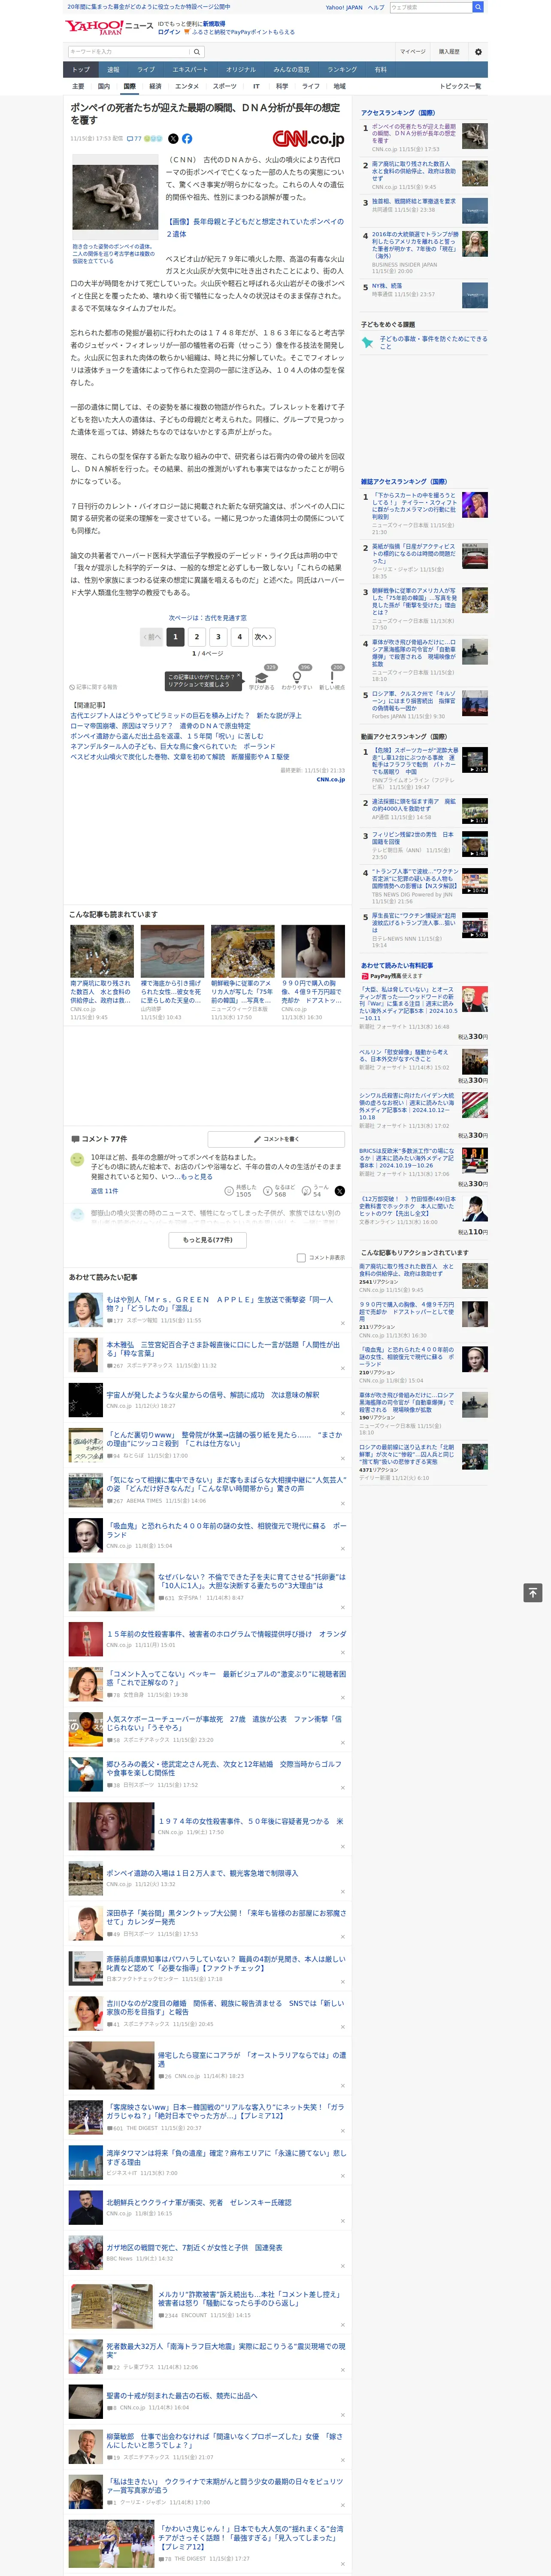Screen dimensions: 551x2576
Task: Open the 経済 category
Action: pos(155,86)
